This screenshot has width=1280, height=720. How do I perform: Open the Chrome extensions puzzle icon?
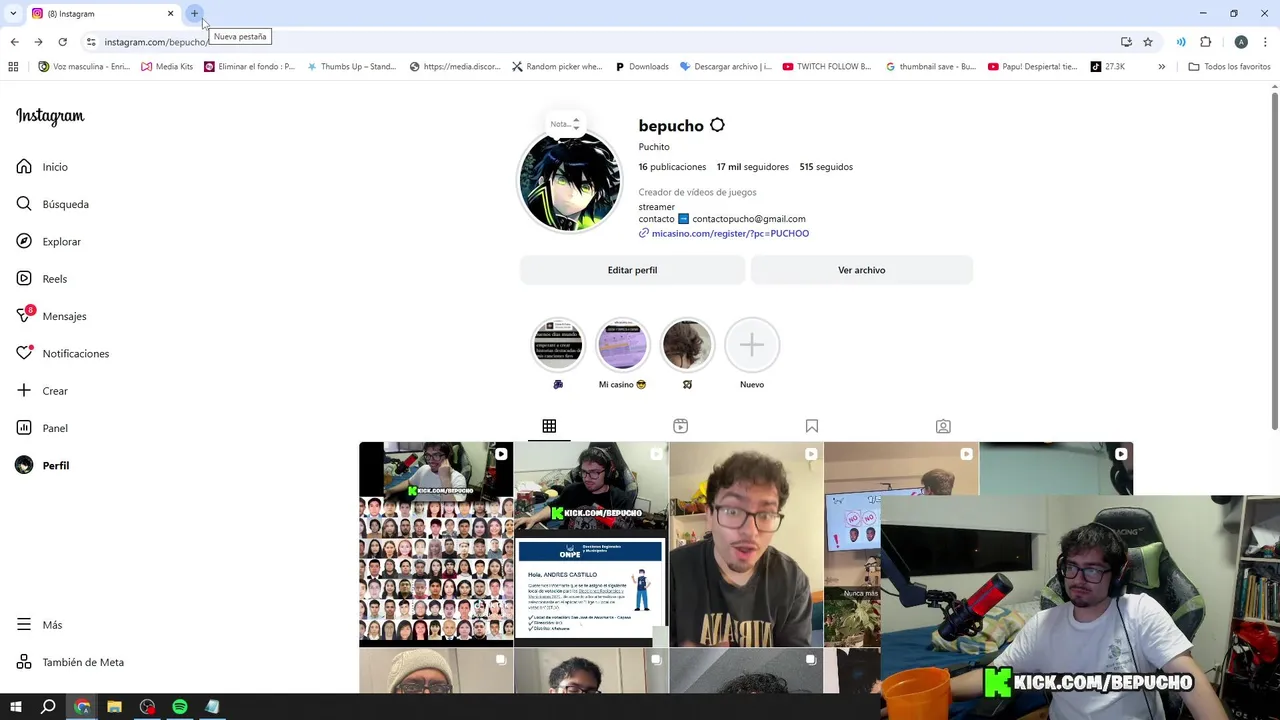pos(1205,42)
